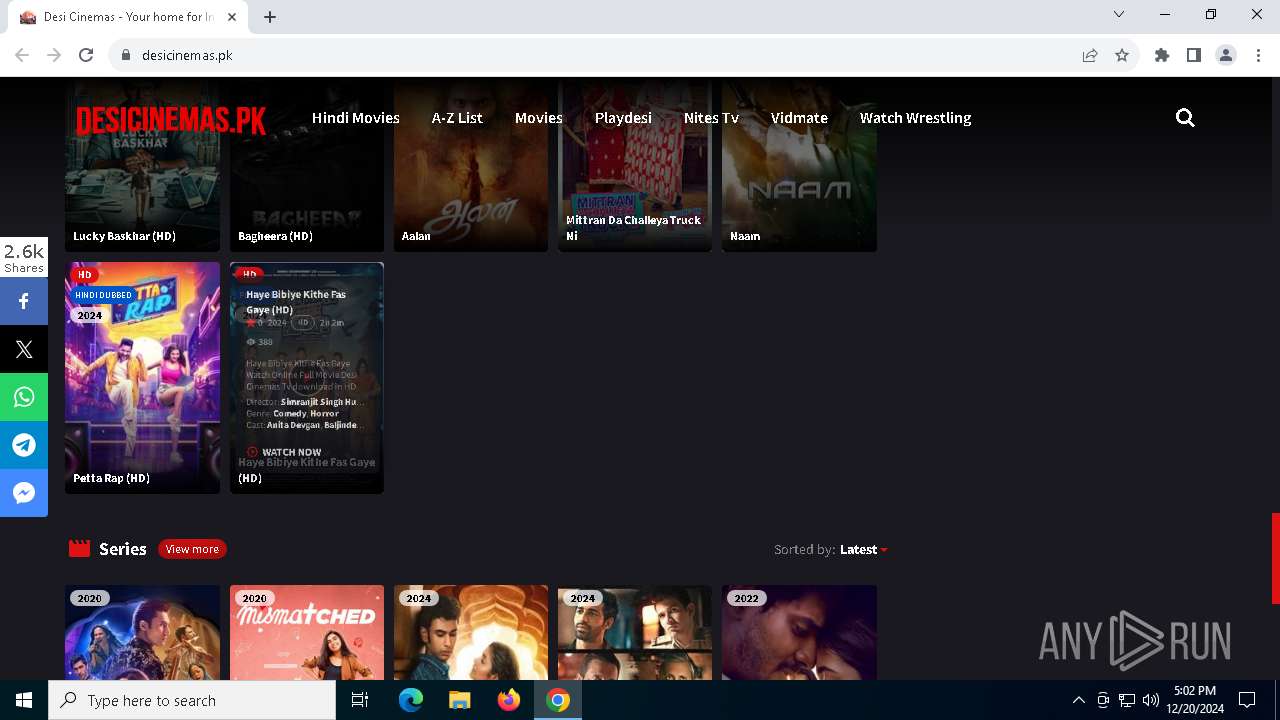The image size is (1280, 720).
Task: Open Chrome's three-dot menu
Action: [1258, 55]
